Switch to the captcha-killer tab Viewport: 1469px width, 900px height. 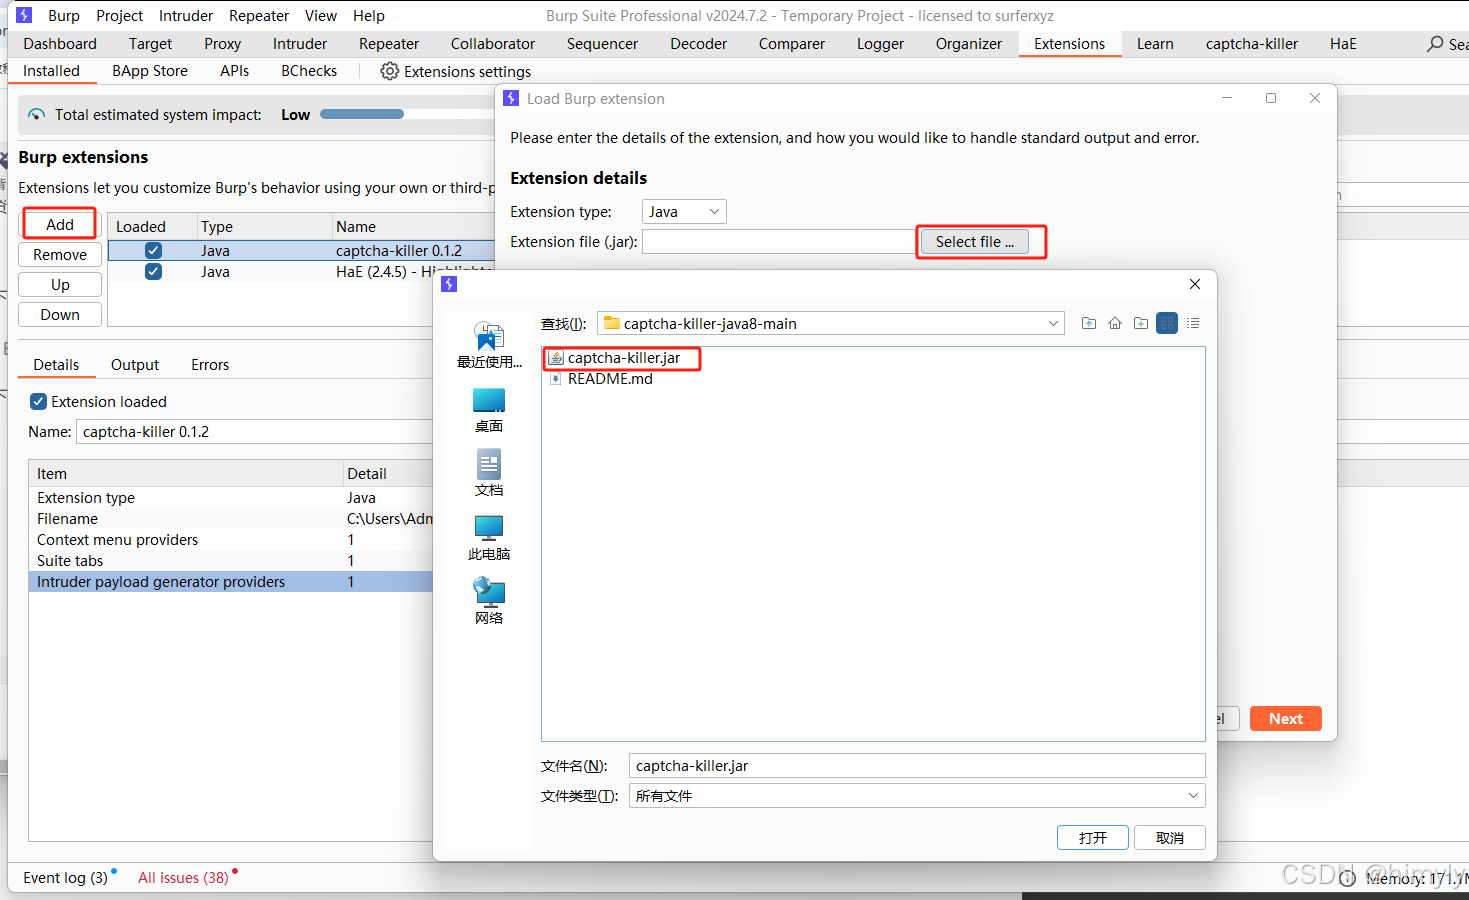tap(1252, 44)
